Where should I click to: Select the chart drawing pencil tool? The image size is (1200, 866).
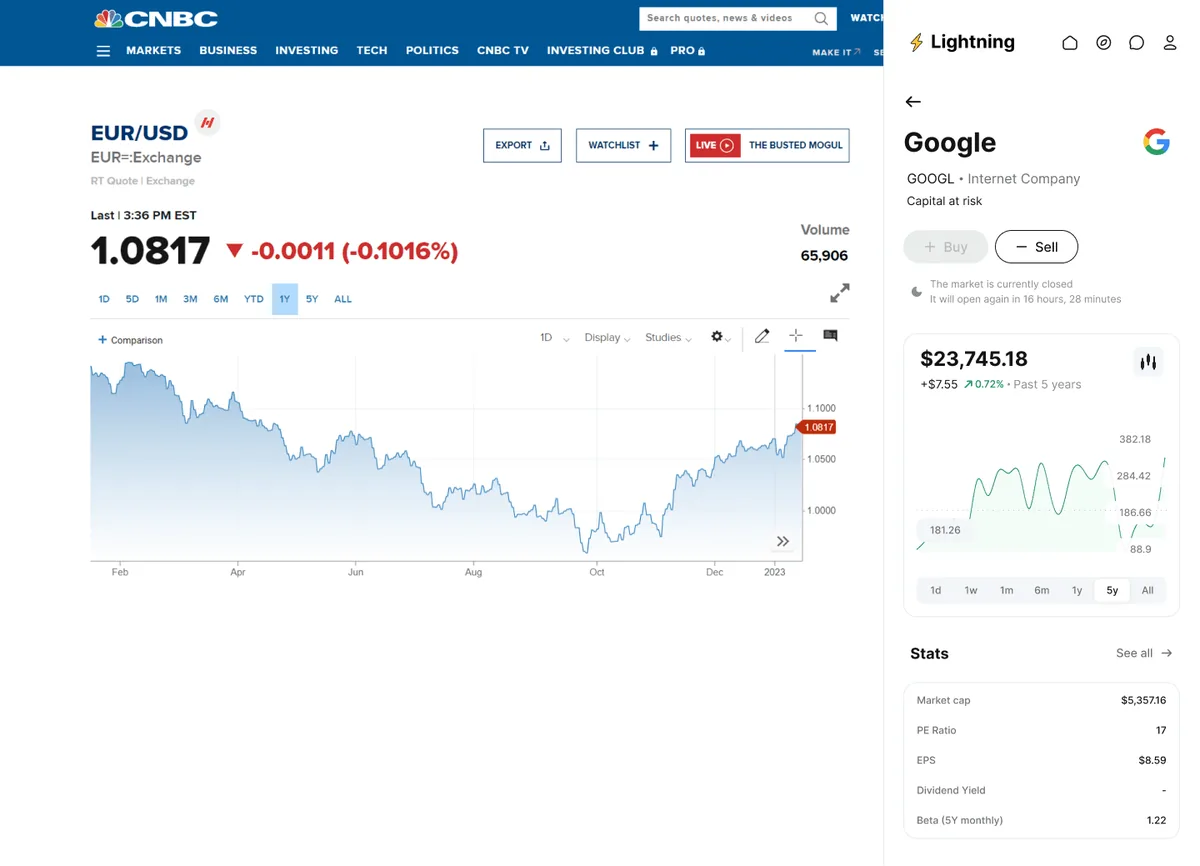[762, 336]
